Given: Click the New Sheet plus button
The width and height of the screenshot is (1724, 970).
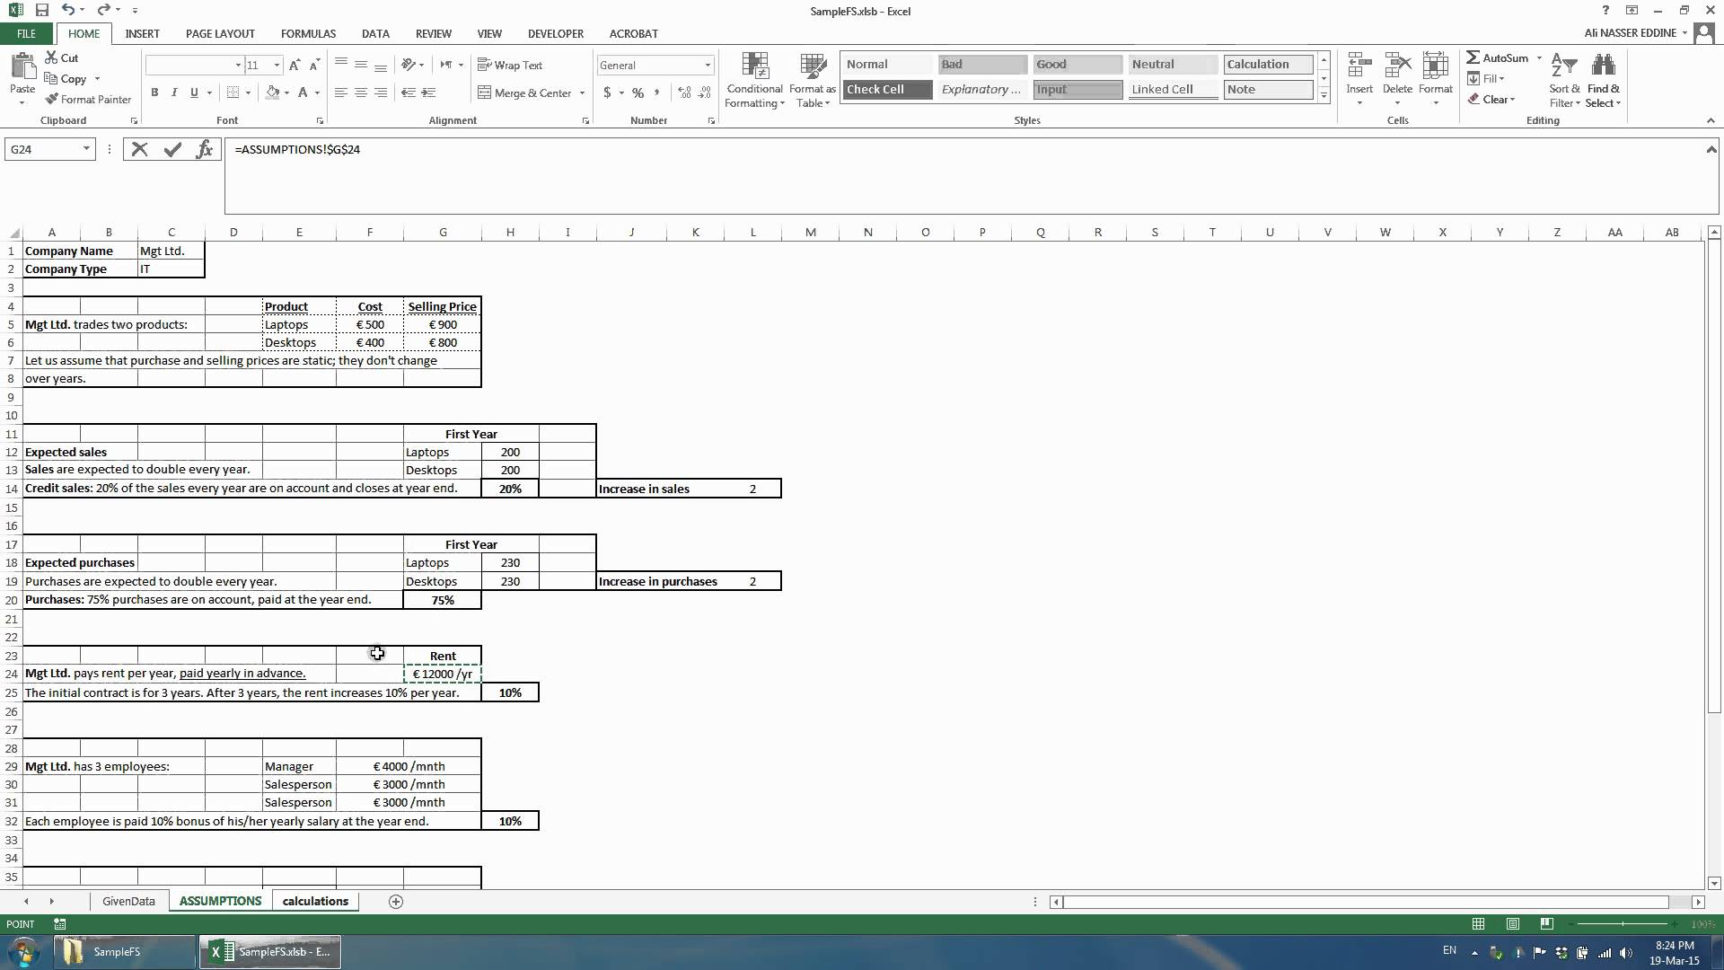Looking at the screenshot, I should coord(395,901).
